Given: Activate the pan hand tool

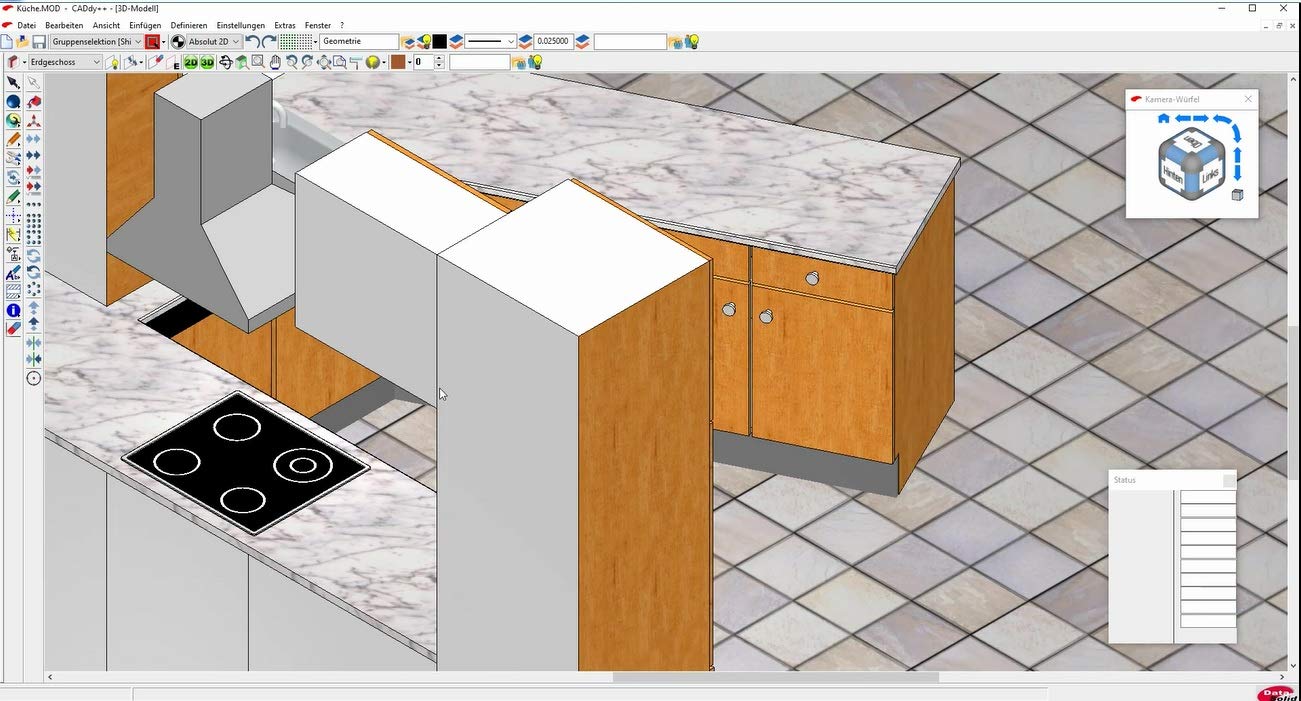Looking at the screenshot, I should point(274,62).
